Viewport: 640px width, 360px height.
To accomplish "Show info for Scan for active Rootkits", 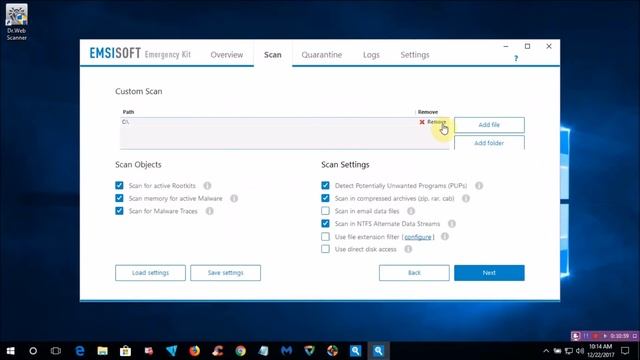I will point(207,186).
